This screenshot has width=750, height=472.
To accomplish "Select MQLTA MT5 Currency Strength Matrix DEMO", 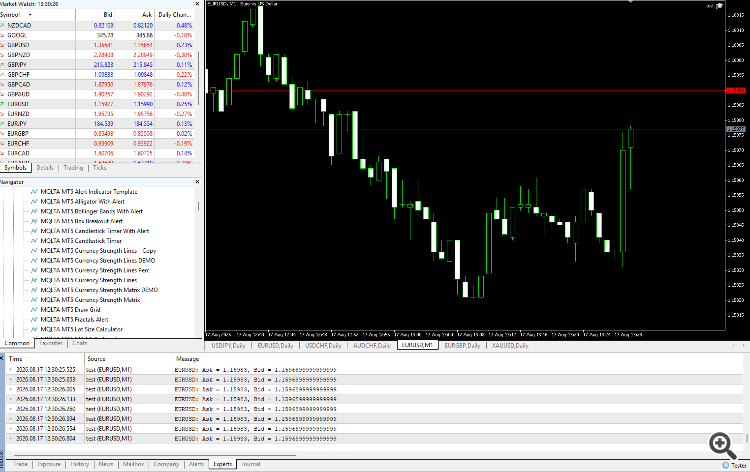I will (x=99, y=290).
